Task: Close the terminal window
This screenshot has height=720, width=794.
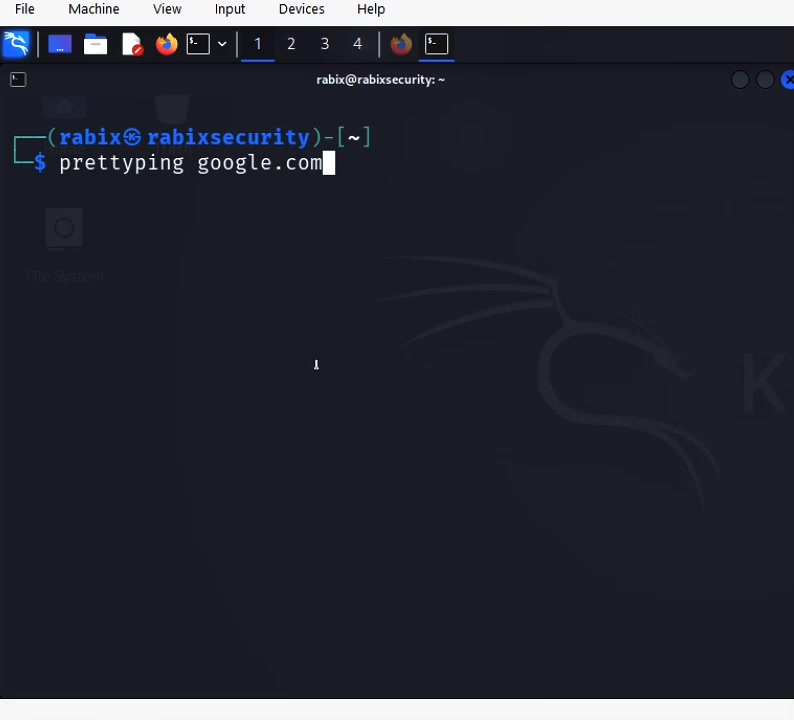Action: [788, 79]
